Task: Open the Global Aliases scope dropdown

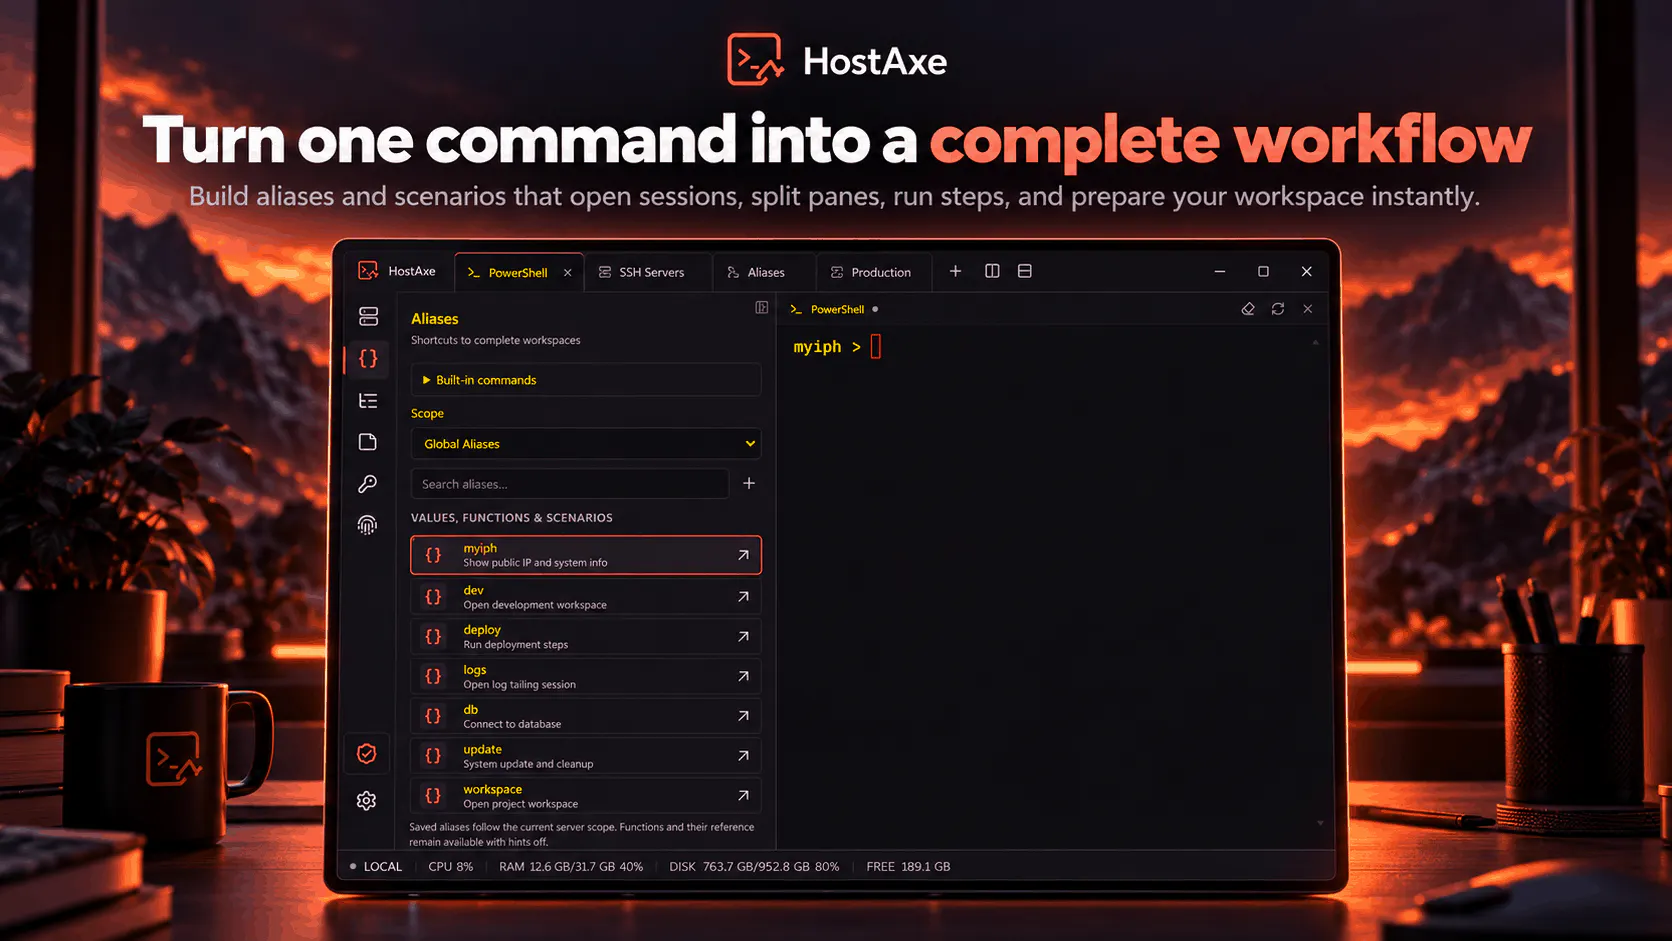Action: (x=586, y=444)
